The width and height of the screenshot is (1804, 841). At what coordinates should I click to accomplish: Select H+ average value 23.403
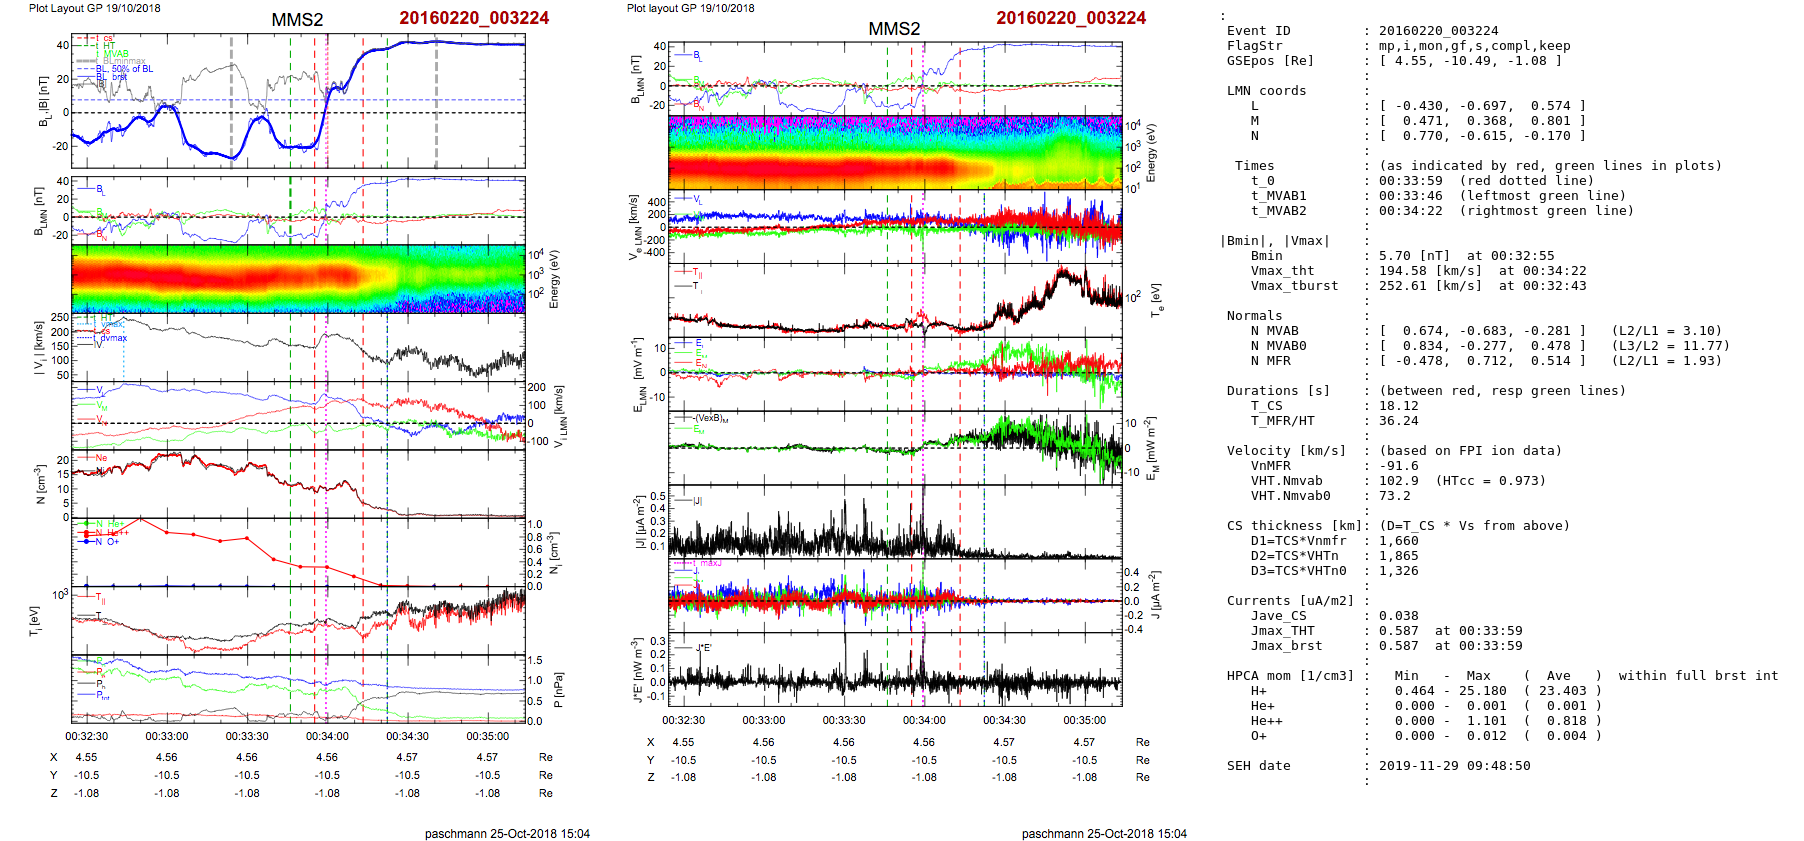[1562, 691]
